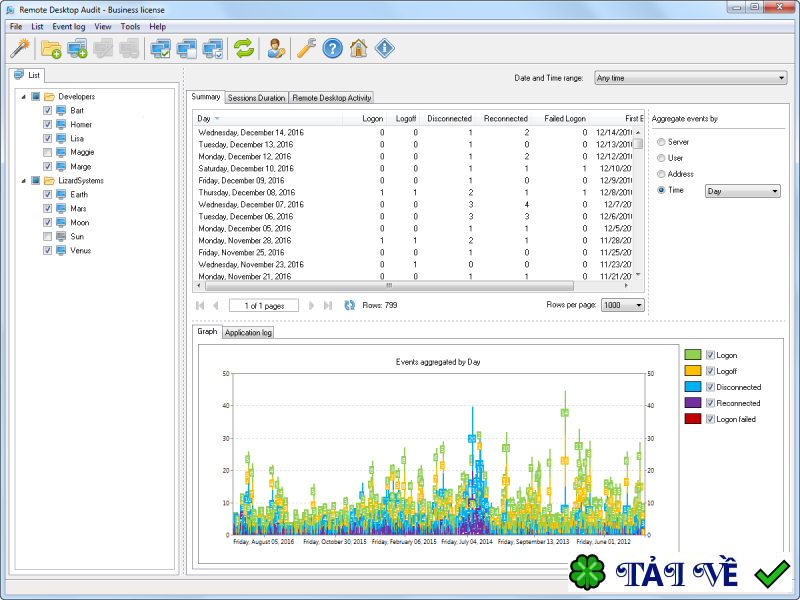The image size is (800, 600).
Task: Switch to the Application log tab
Action: 248,332
